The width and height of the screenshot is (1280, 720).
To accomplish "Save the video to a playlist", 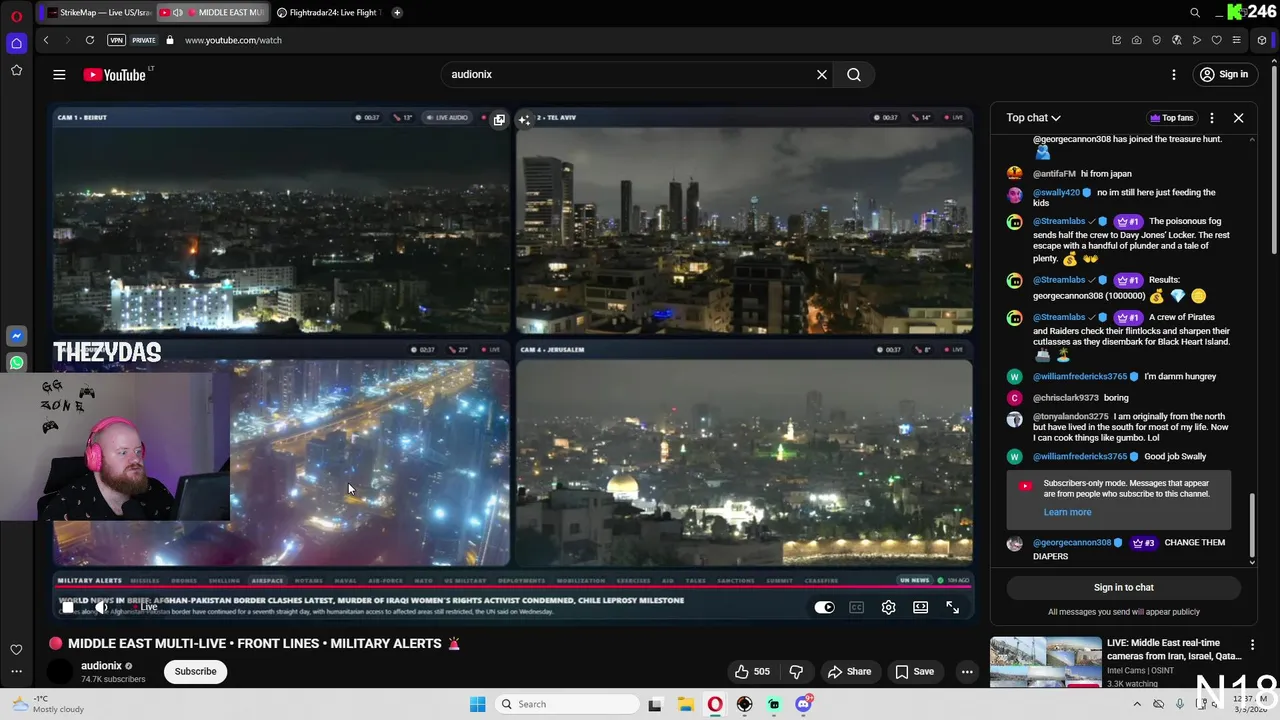I will pyautogui.click(x=914, y=671).
